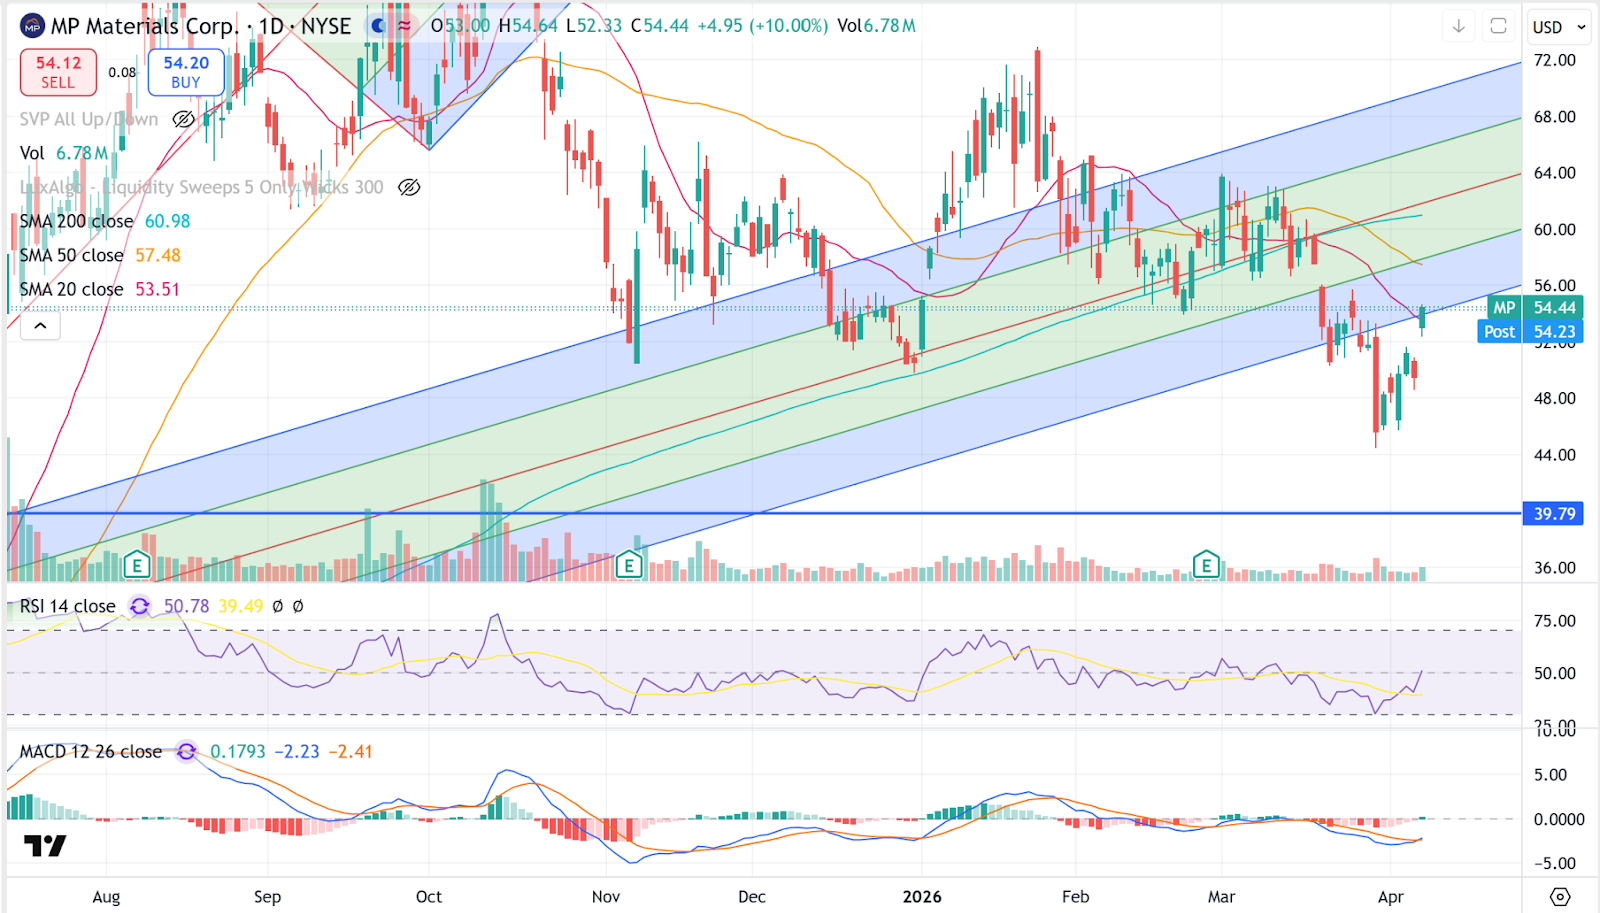Click the MACD indicator refresh-arrows icon
The width and height of the screenshot is (1600, 913).
point(186,751)
